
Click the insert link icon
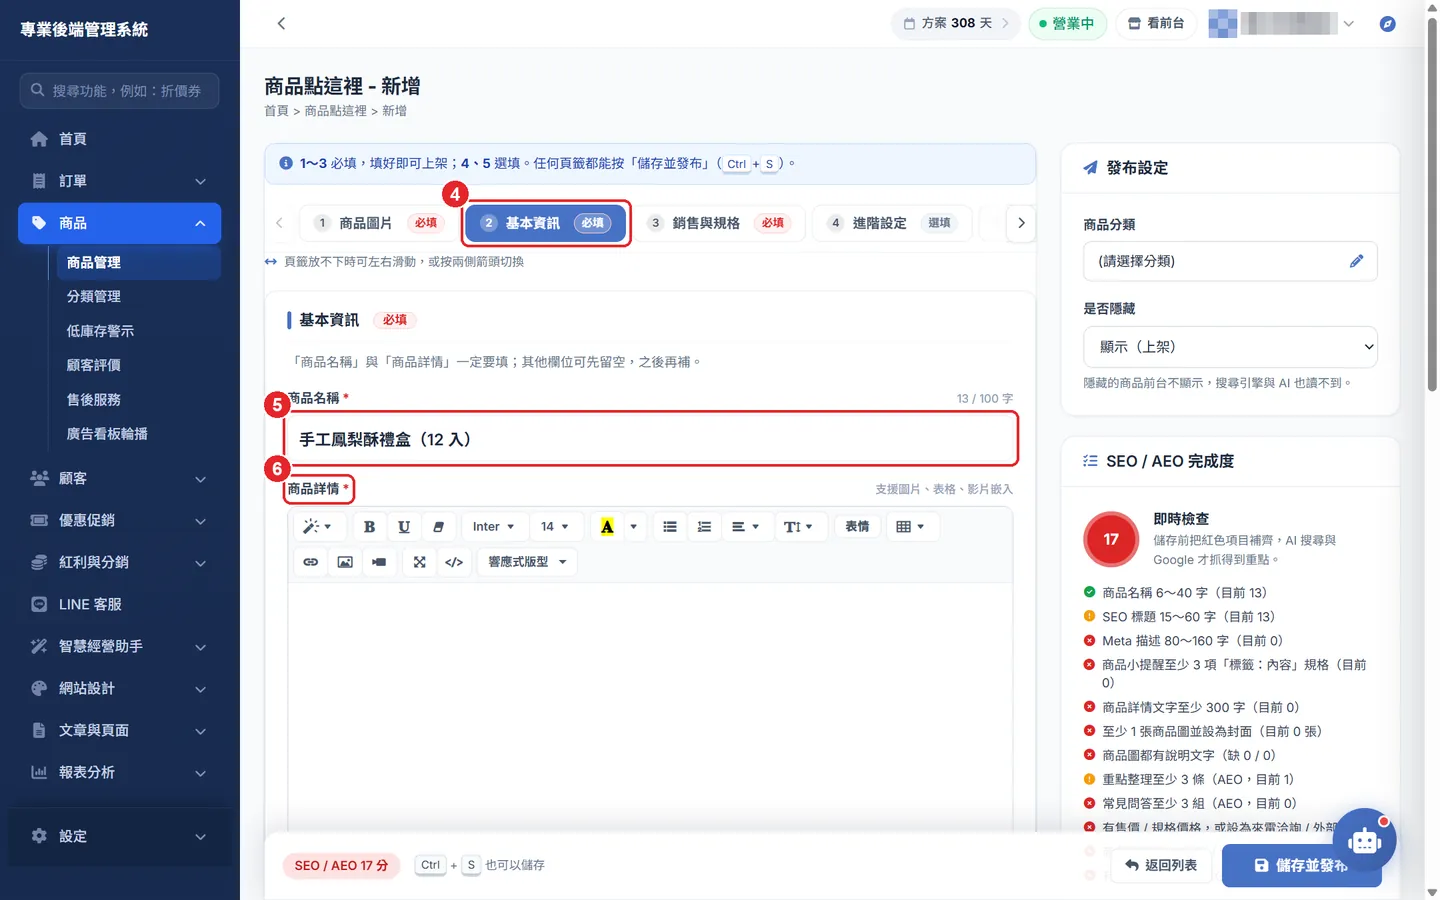pos(311,562)
